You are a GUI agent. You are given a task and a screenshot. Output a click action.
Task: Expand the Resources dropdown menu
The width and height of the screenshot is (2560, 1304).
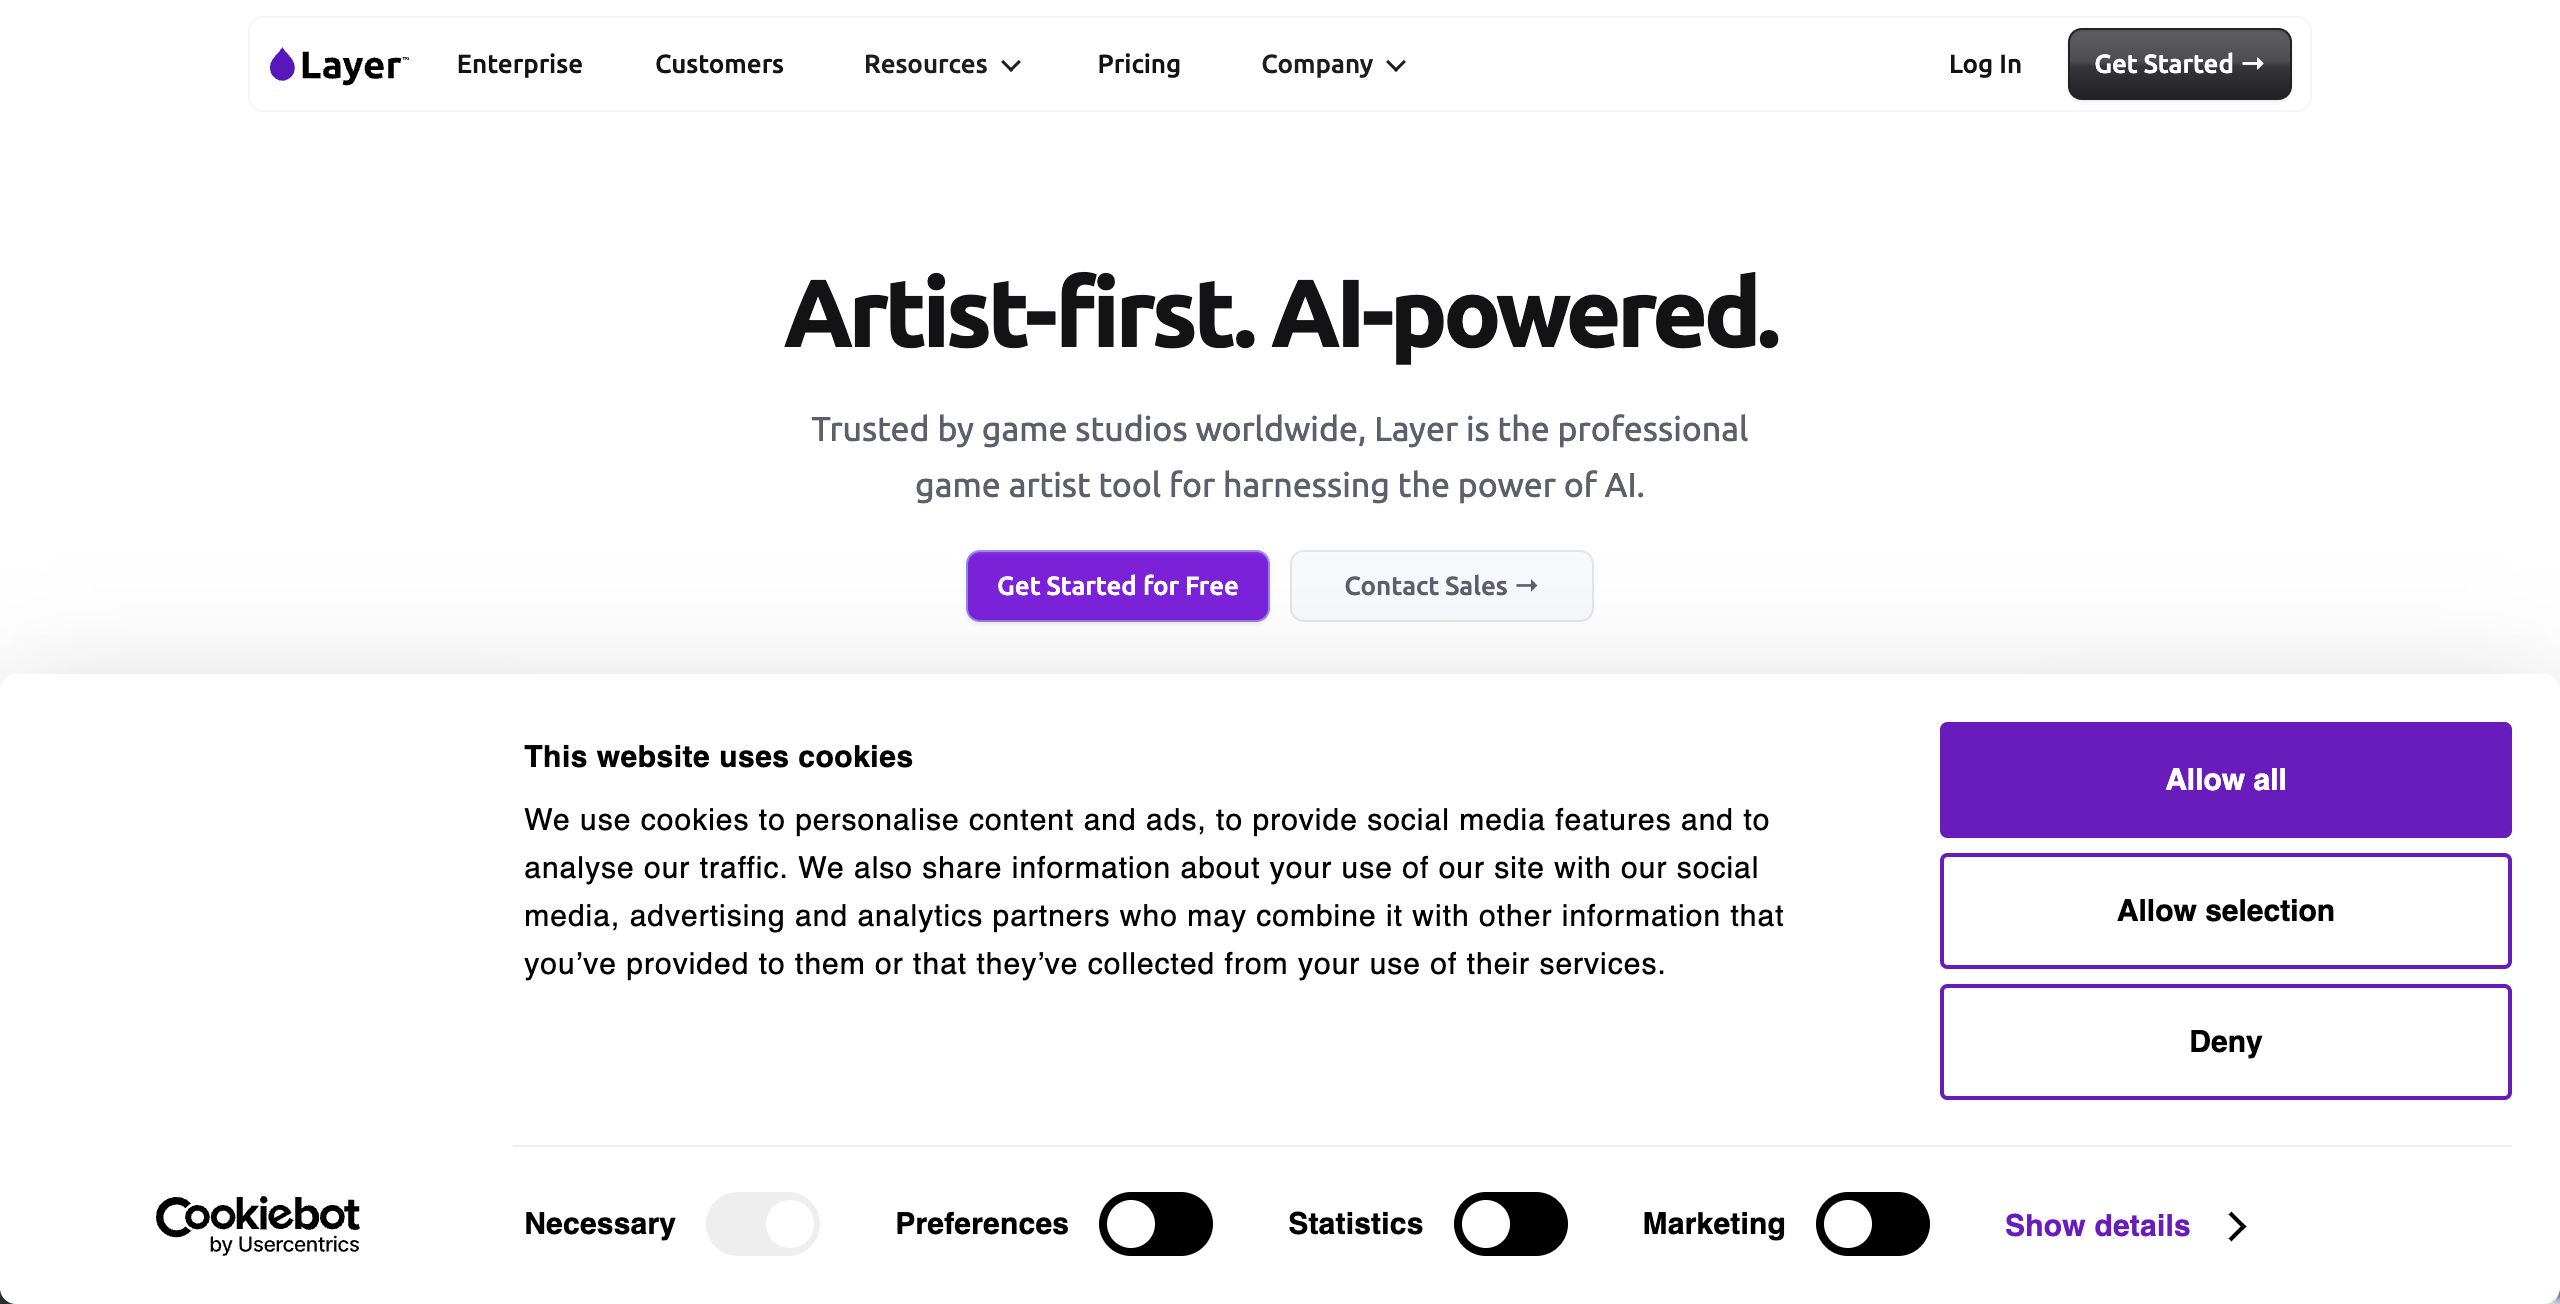942,65
